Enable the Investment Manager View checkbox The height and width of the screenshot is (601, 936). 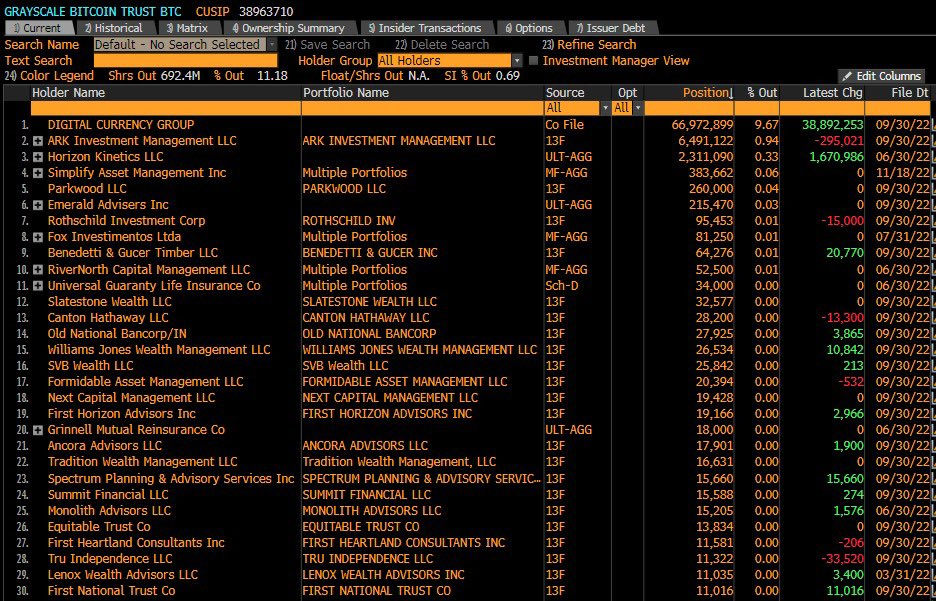click(534, 61)
